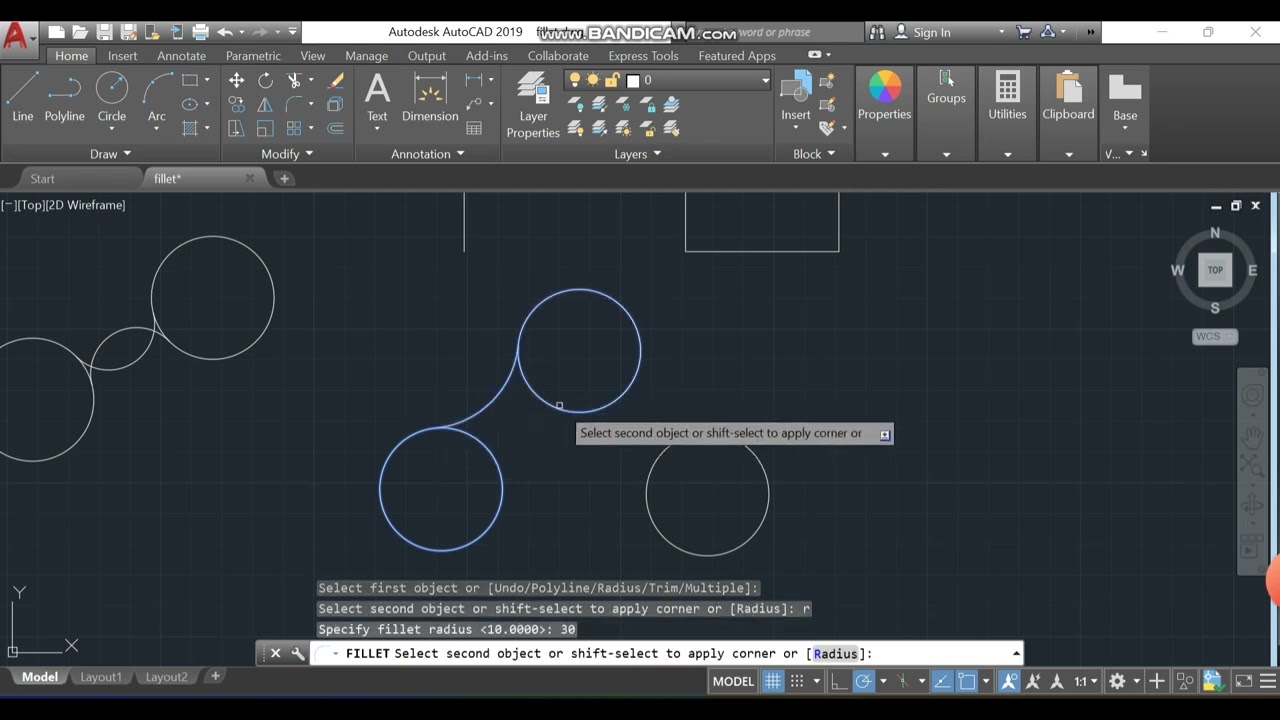The width and height of the screenshot is (1280, 720).
Task: Click the Explode tool icon
Action: click(x=336, y=104)
